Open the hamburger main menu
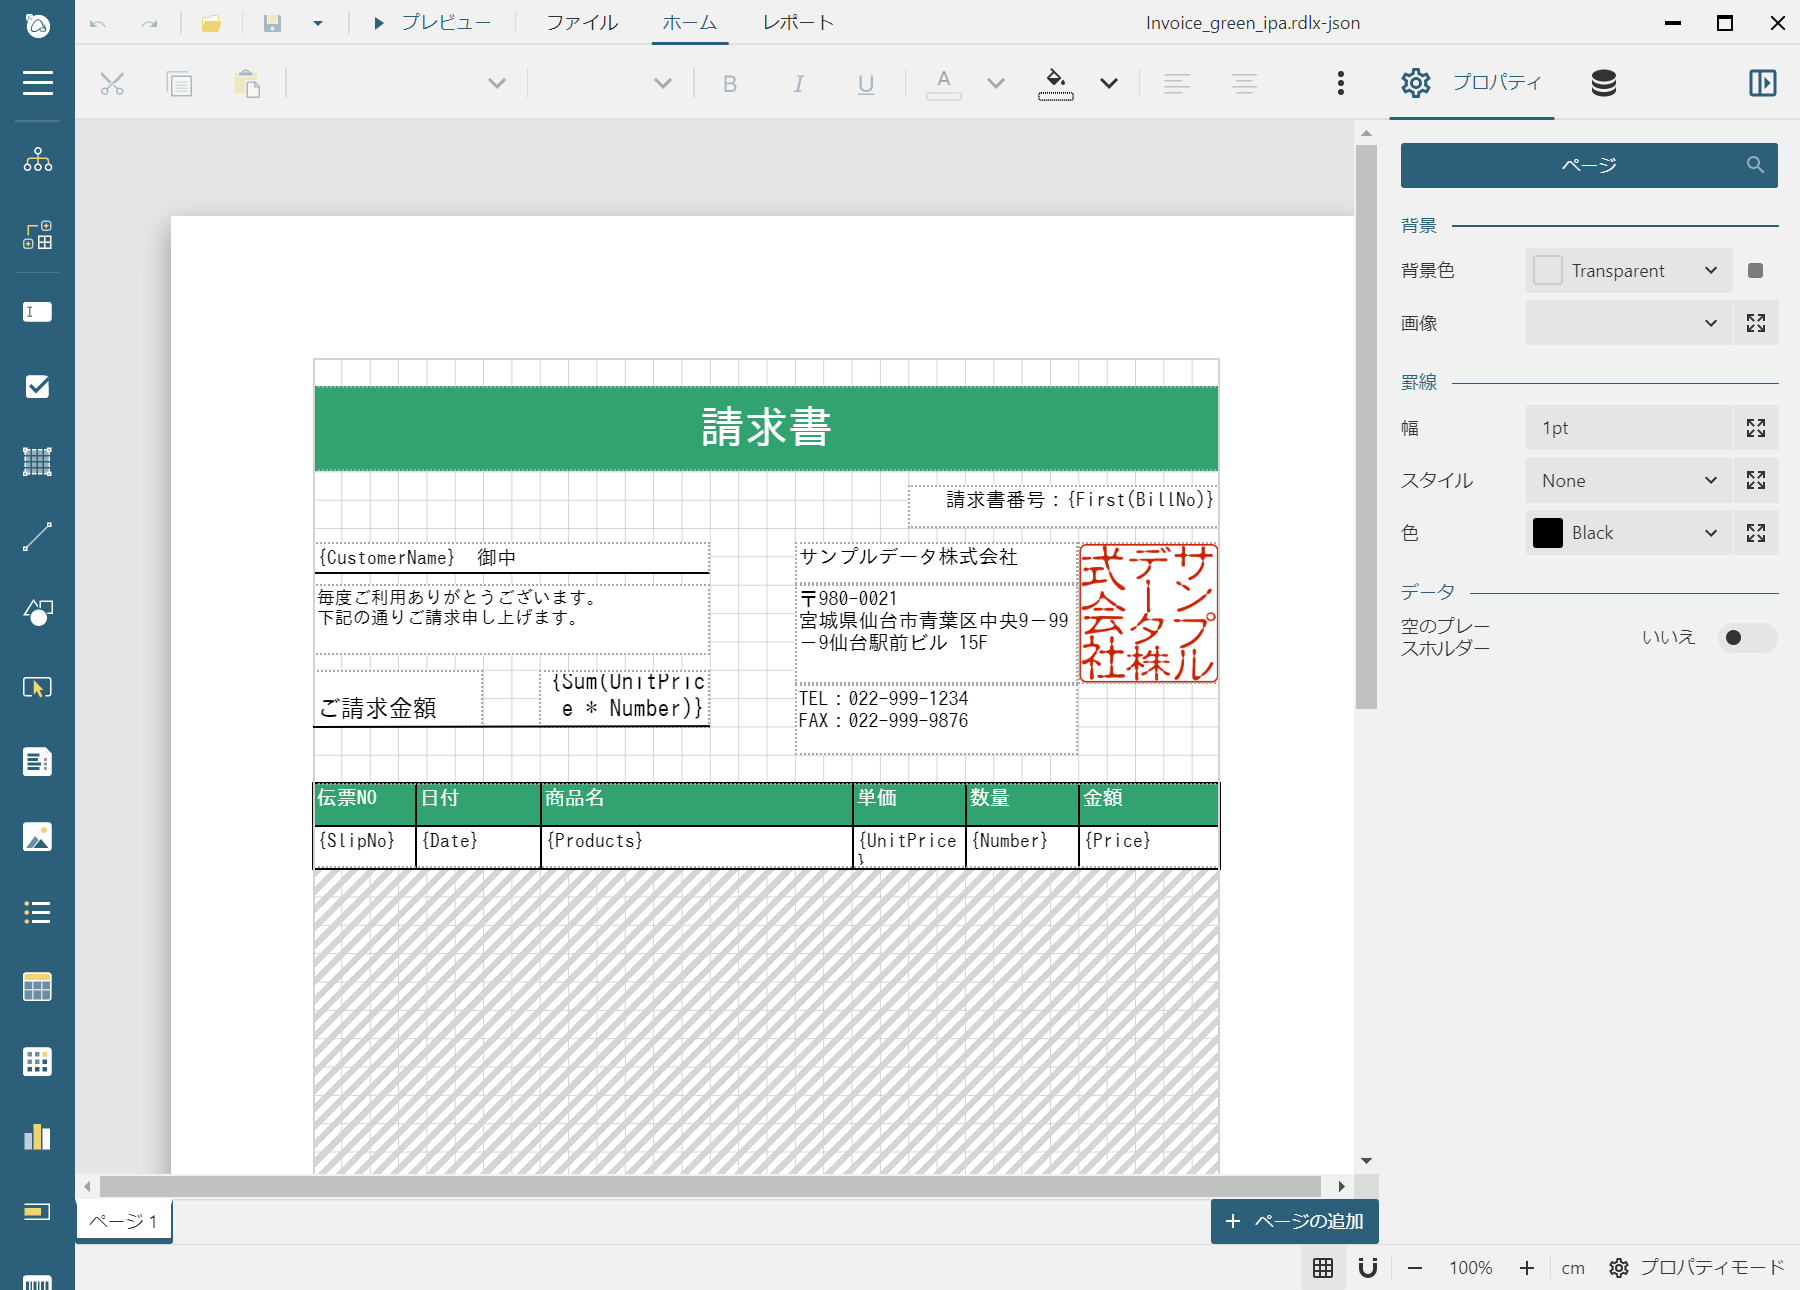1800x1290 pixels. [x=37, y=83]
